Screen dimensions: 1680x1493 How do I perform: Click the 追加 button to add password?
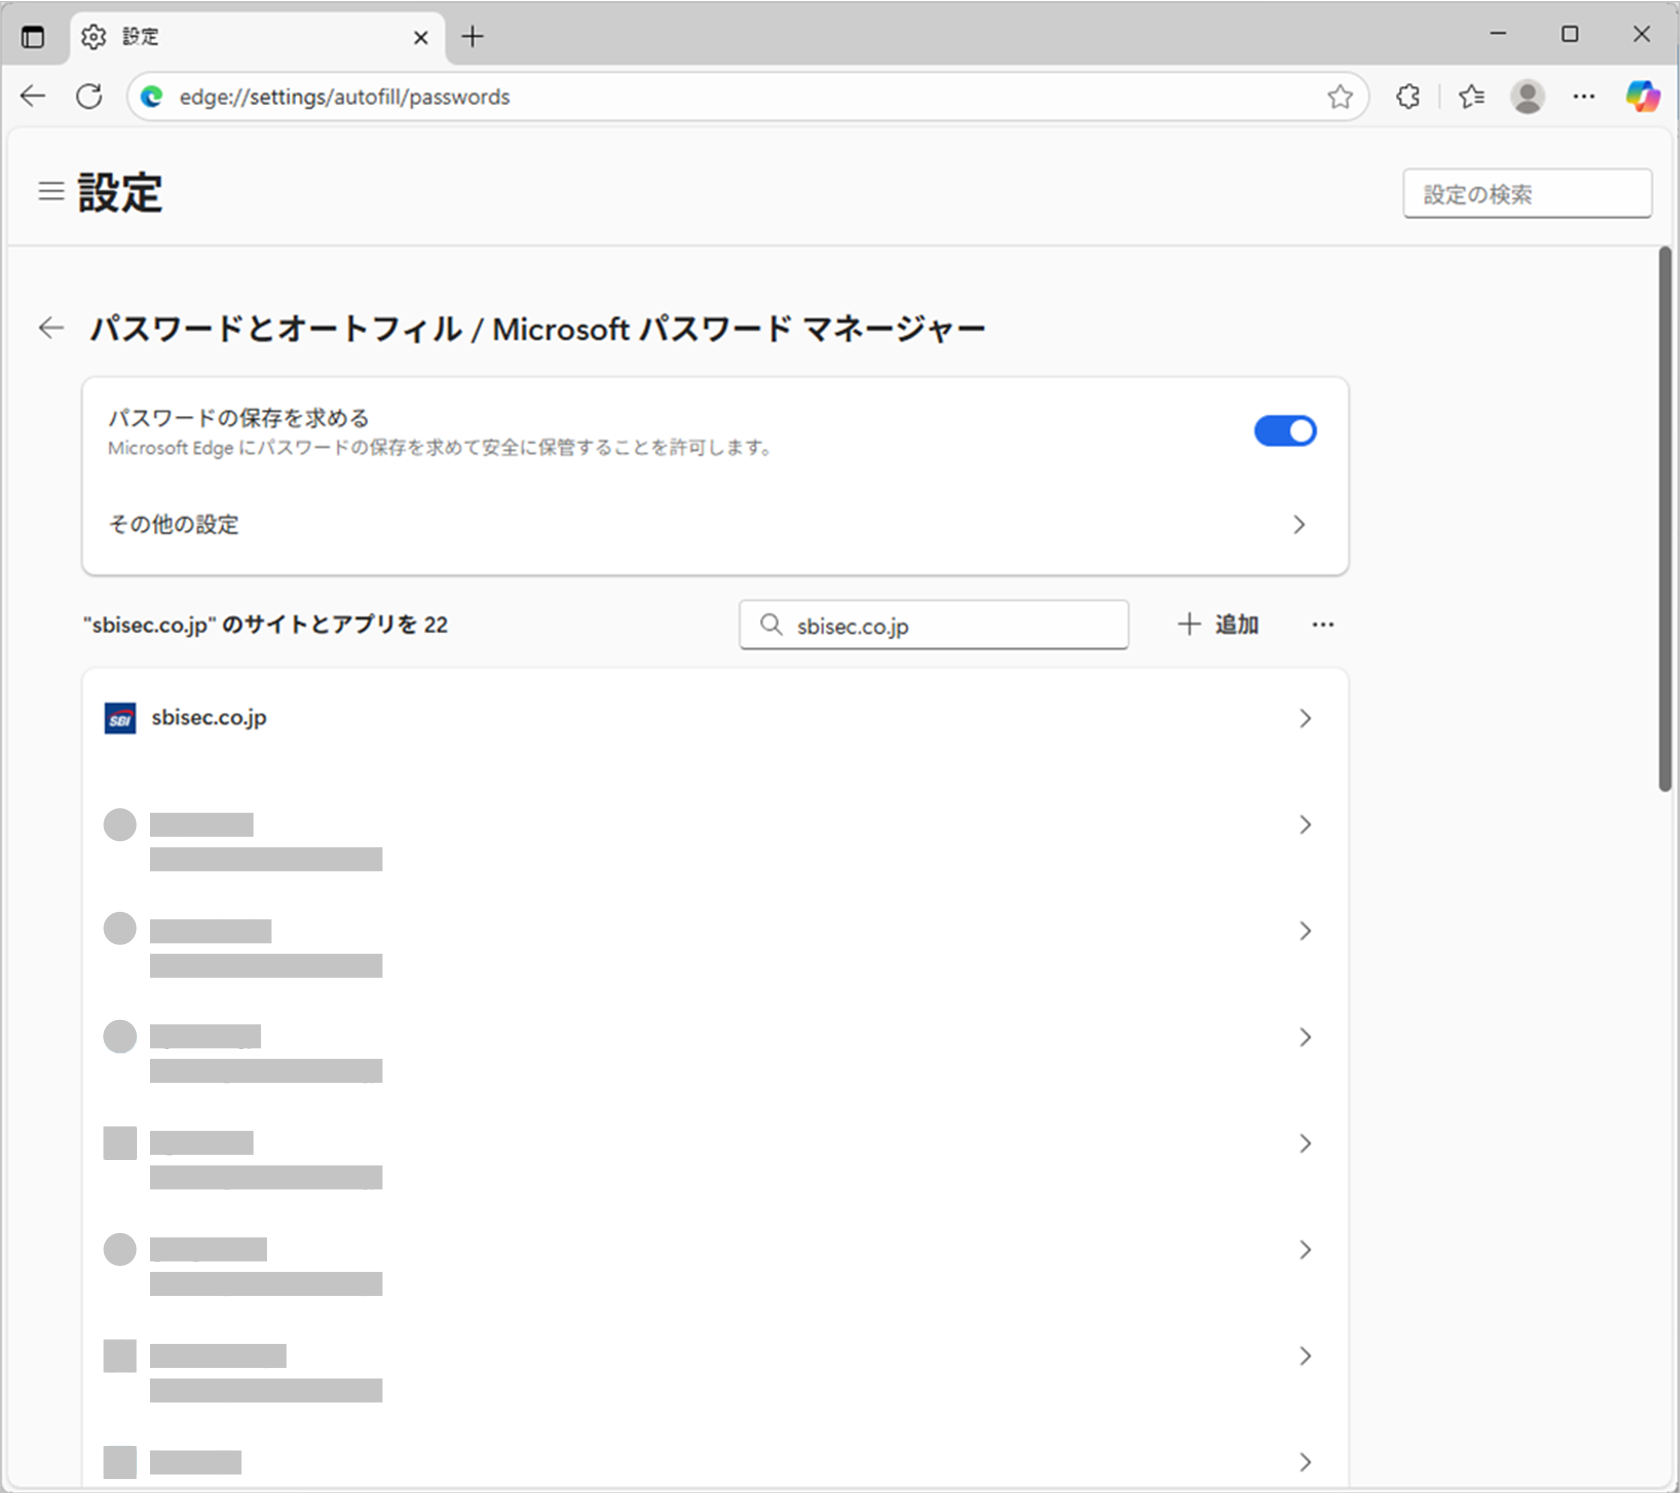click(x=1218, y=625)
